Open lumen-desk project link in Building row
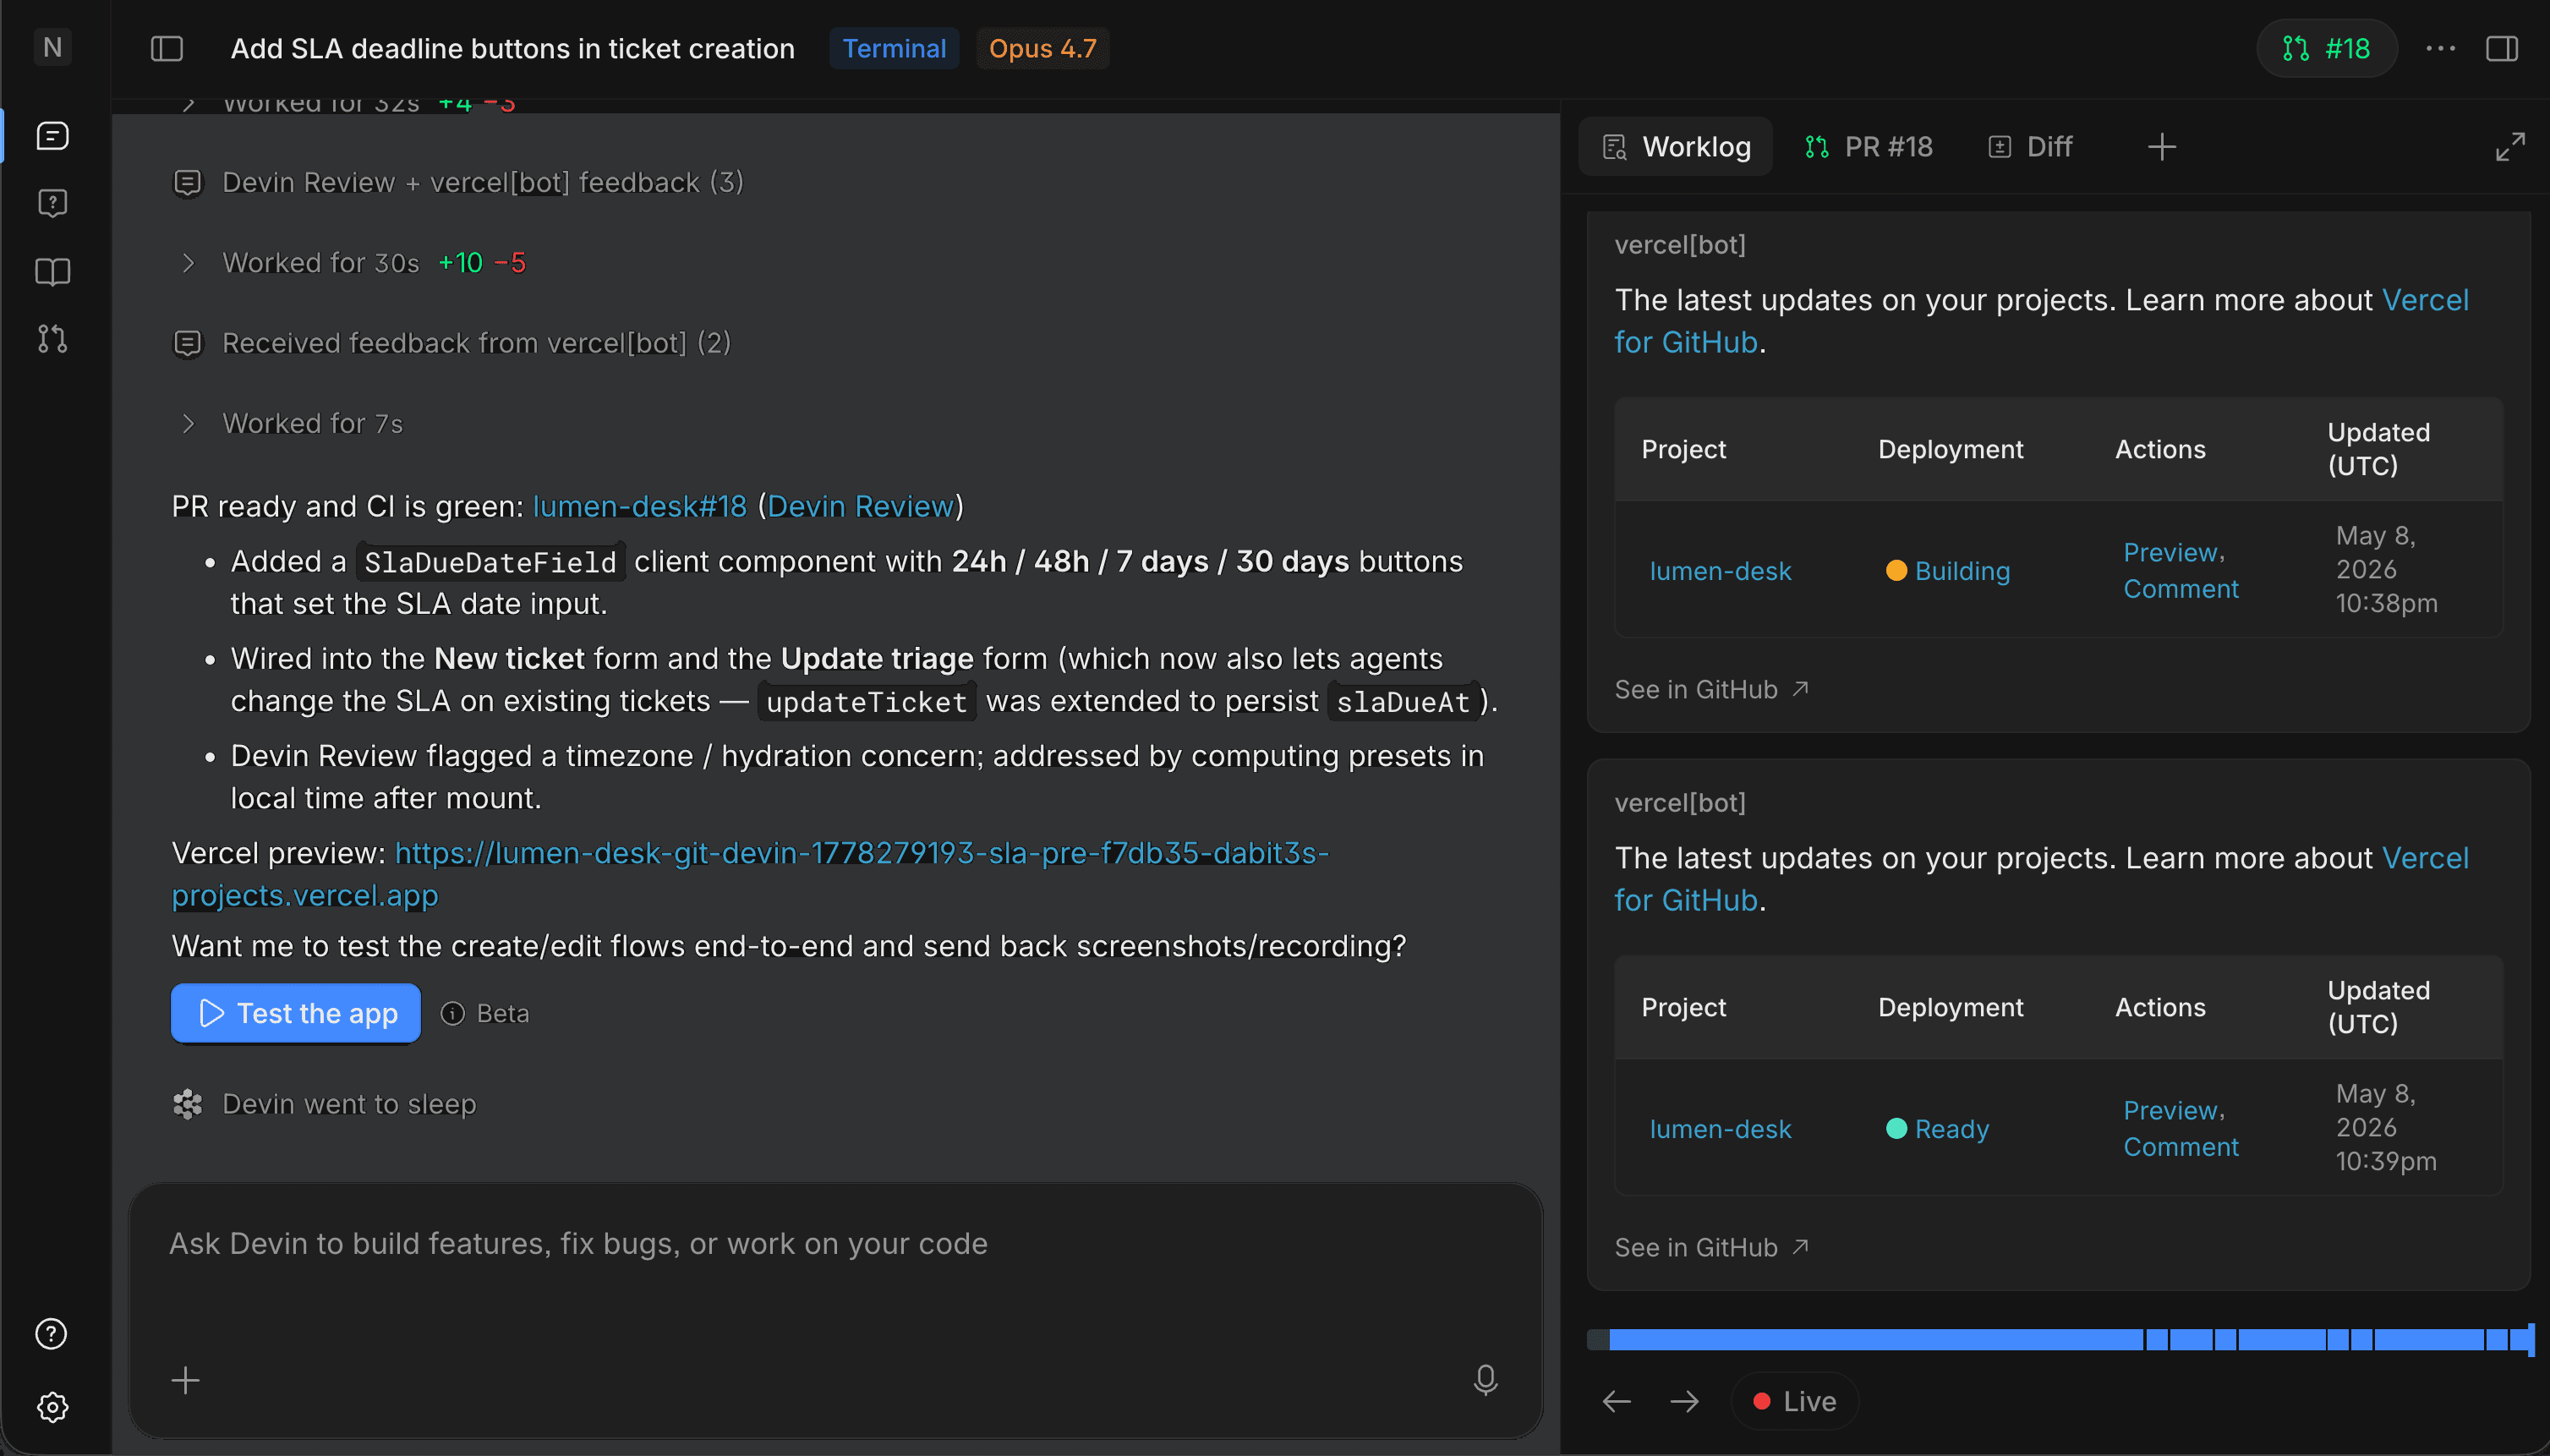 coord(1720,571)
